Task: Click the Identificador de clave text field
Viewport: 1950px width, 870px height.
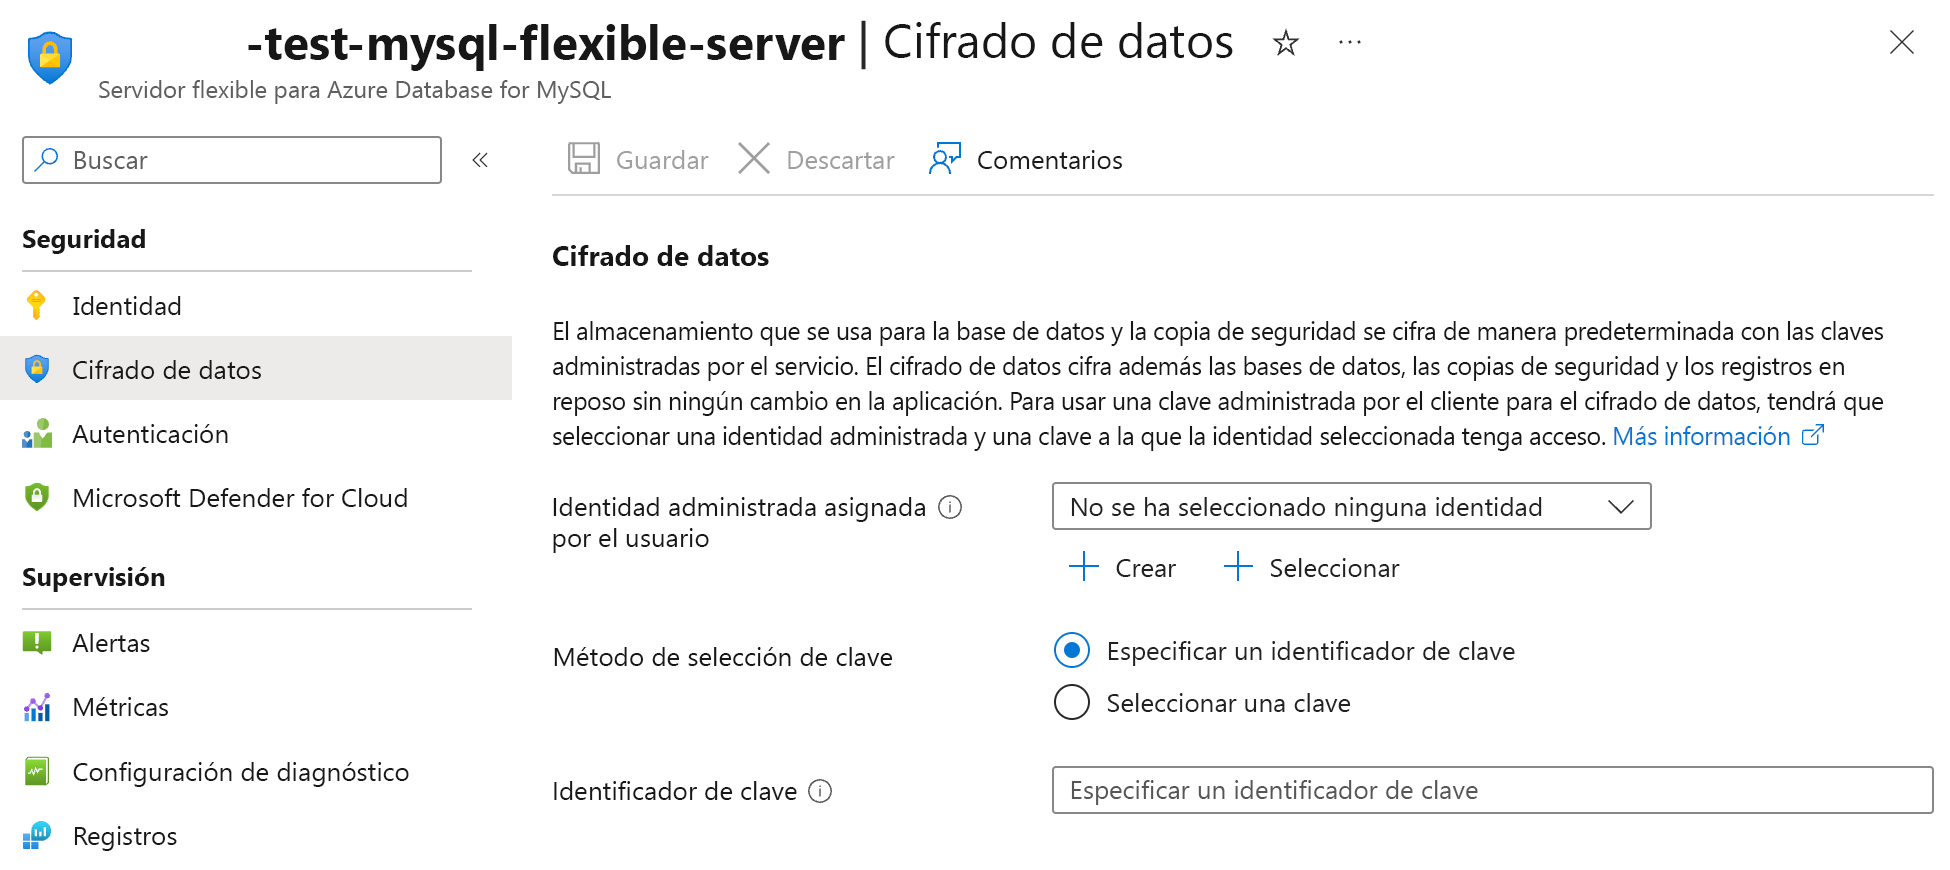Action: [1492, 790]
